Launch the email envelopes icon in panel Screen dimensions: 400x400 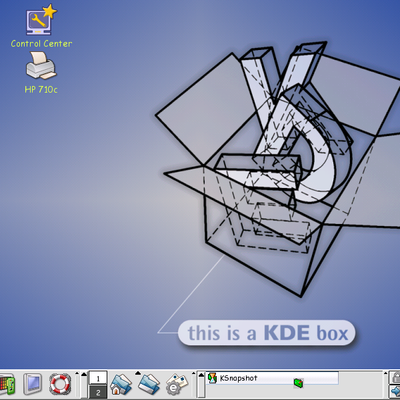(x=177, y=384)
